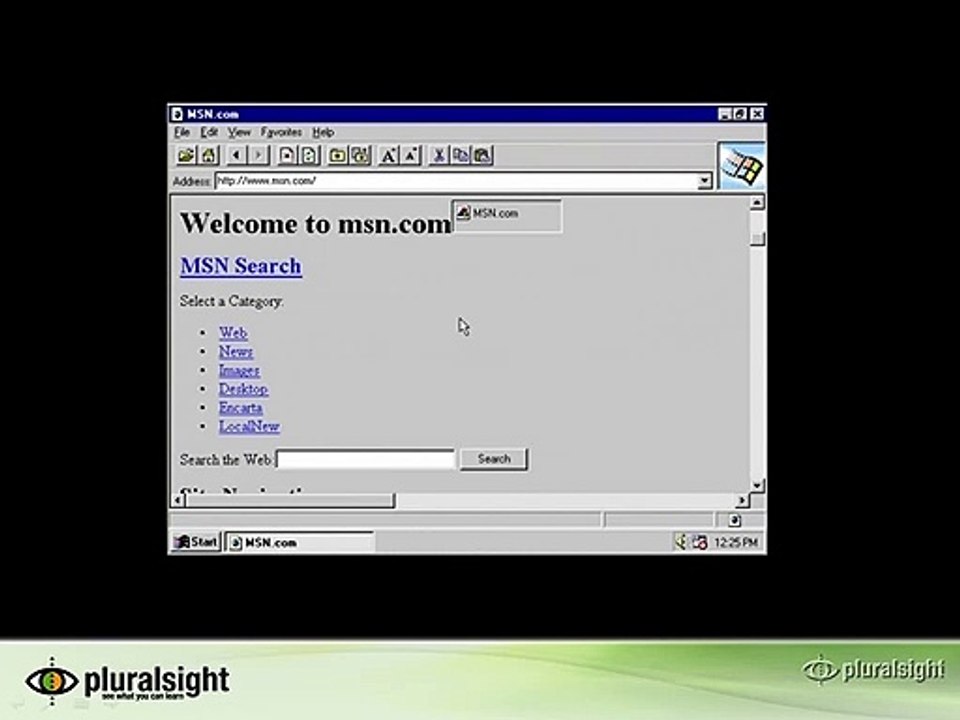Open the Images category link
Image resolution: width=960 pixels, height=720 pixels.
click(239, 370)
